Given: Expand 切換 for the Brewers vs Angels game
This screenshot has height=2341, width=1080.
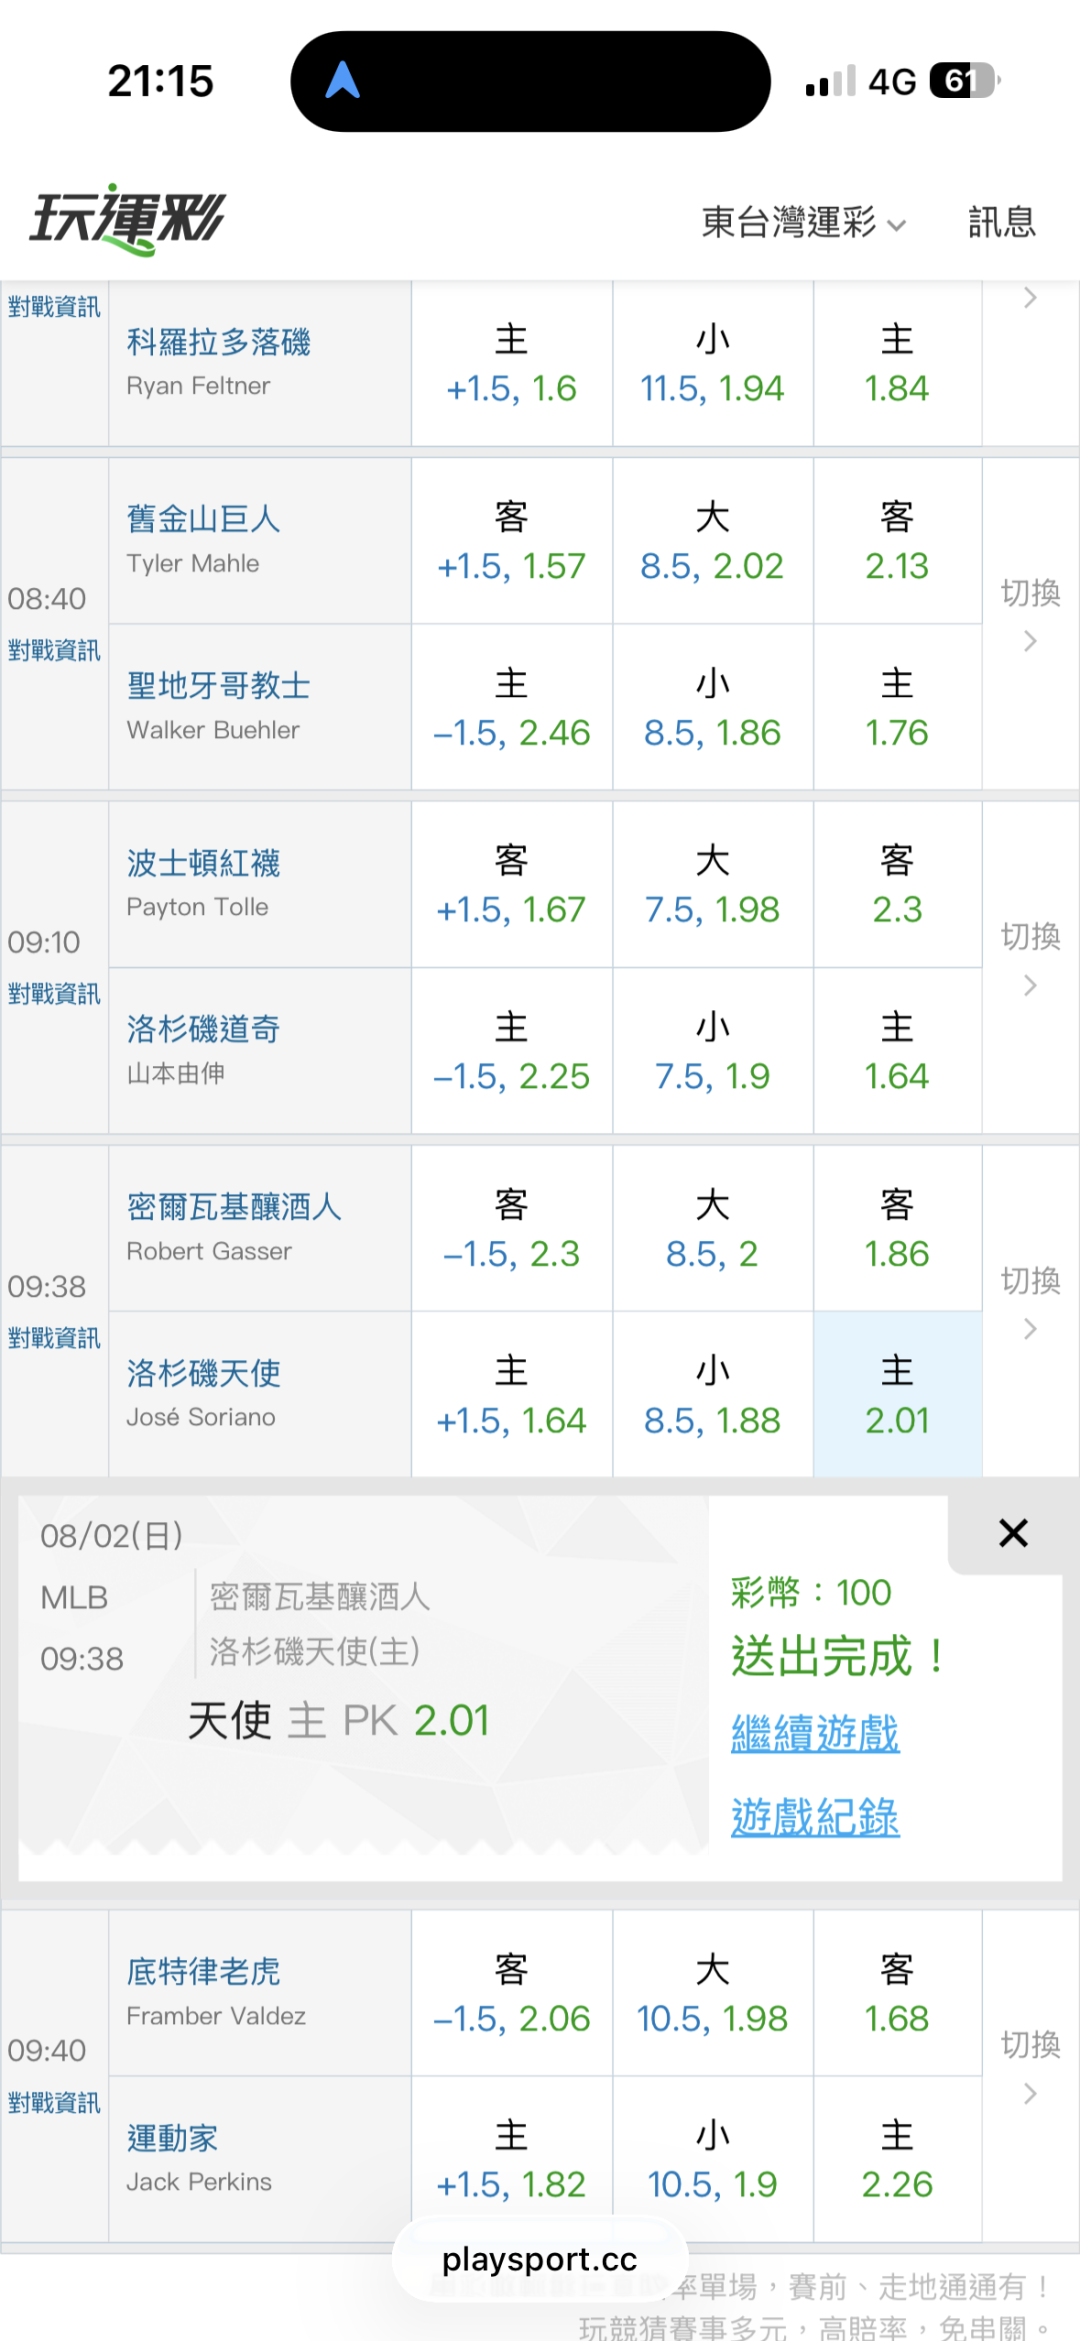Looking at the screenshot, I should coord(1030,1302).
